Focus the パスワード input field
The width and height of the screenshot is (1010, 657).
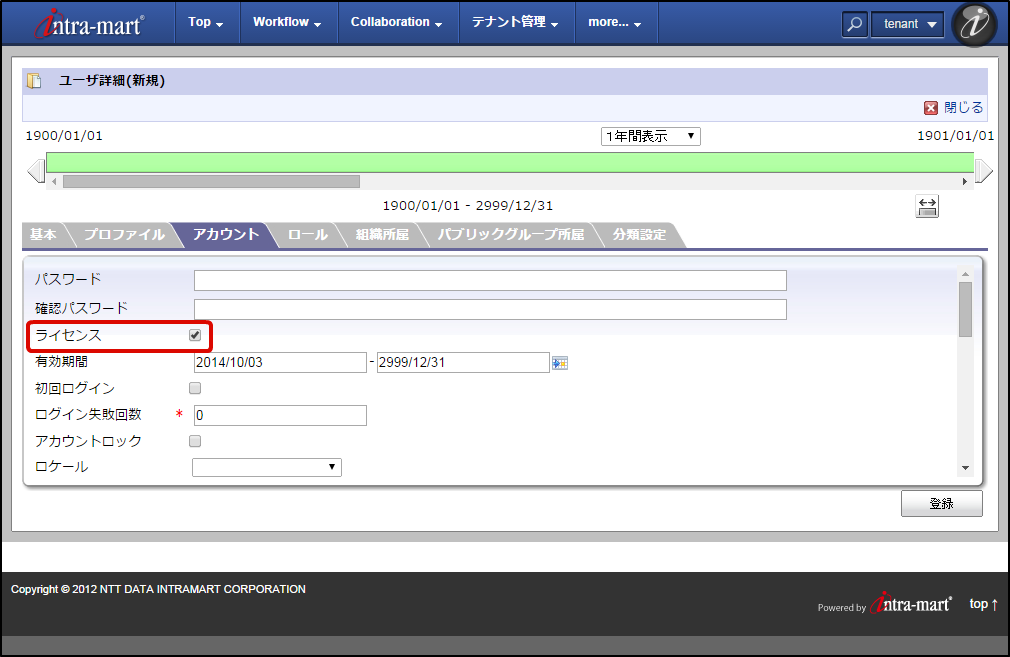coord(490,281)
